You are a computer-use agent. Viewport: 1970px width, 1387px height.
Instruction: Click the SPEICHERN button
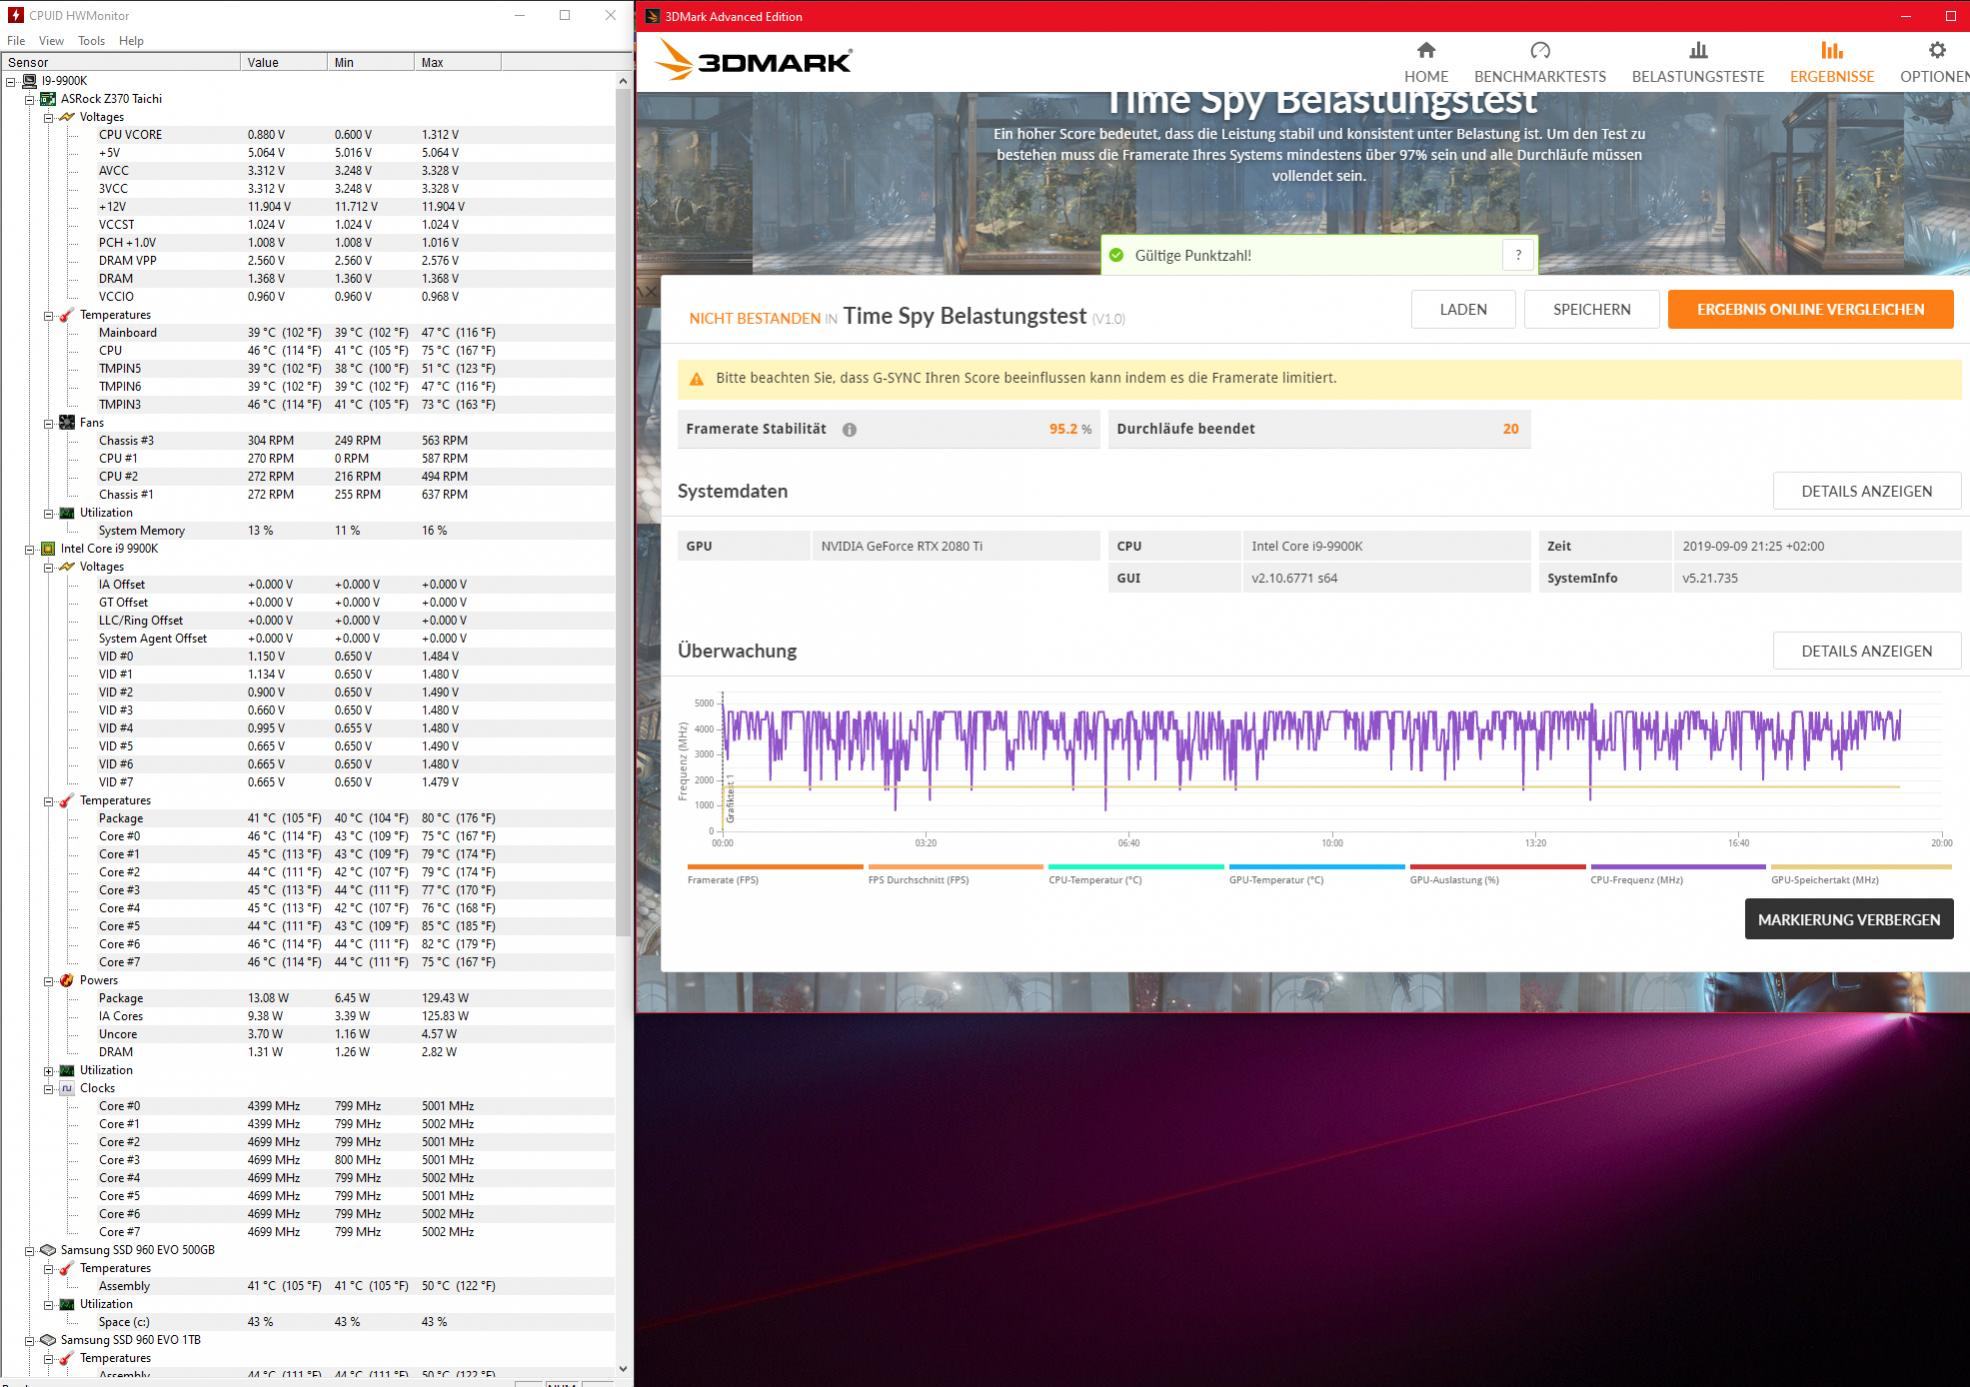[1591, 309]
